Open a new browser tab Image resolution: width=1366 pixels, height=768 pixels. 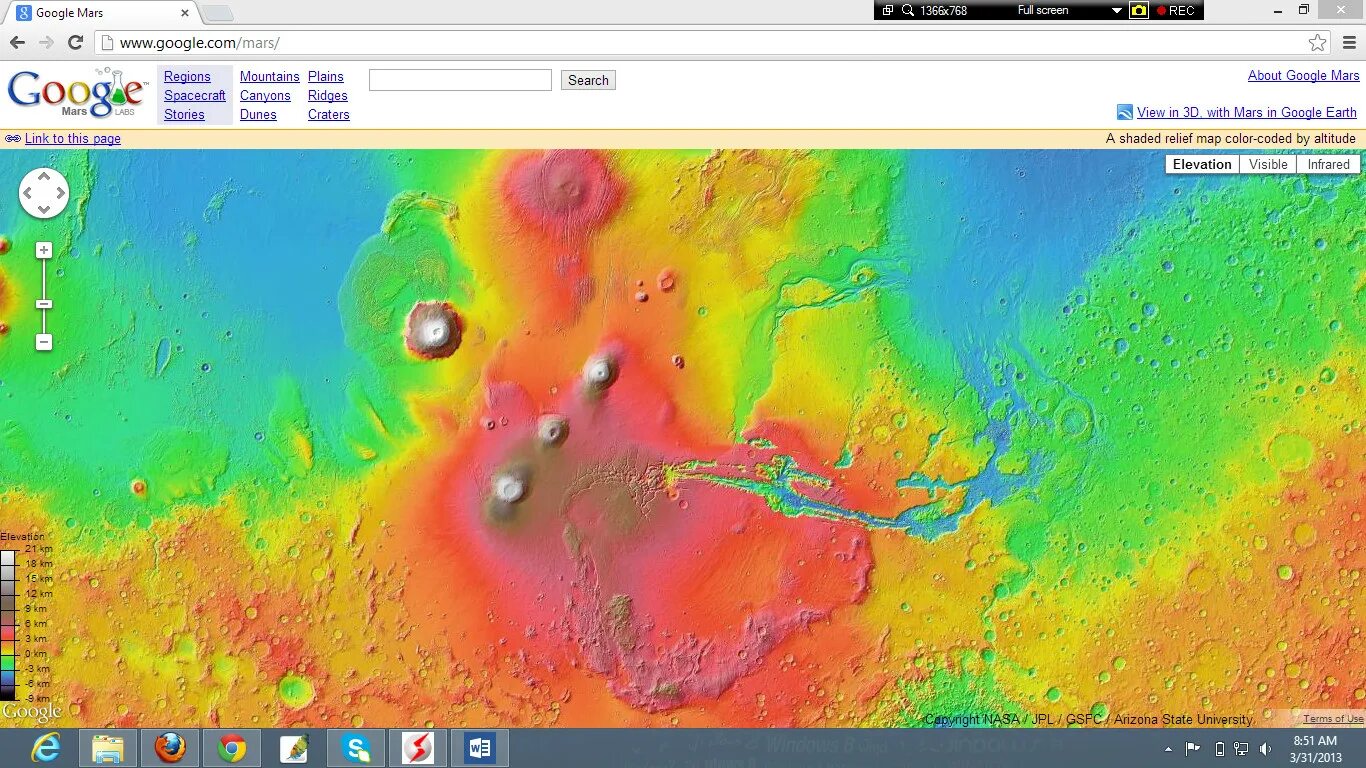217,14
